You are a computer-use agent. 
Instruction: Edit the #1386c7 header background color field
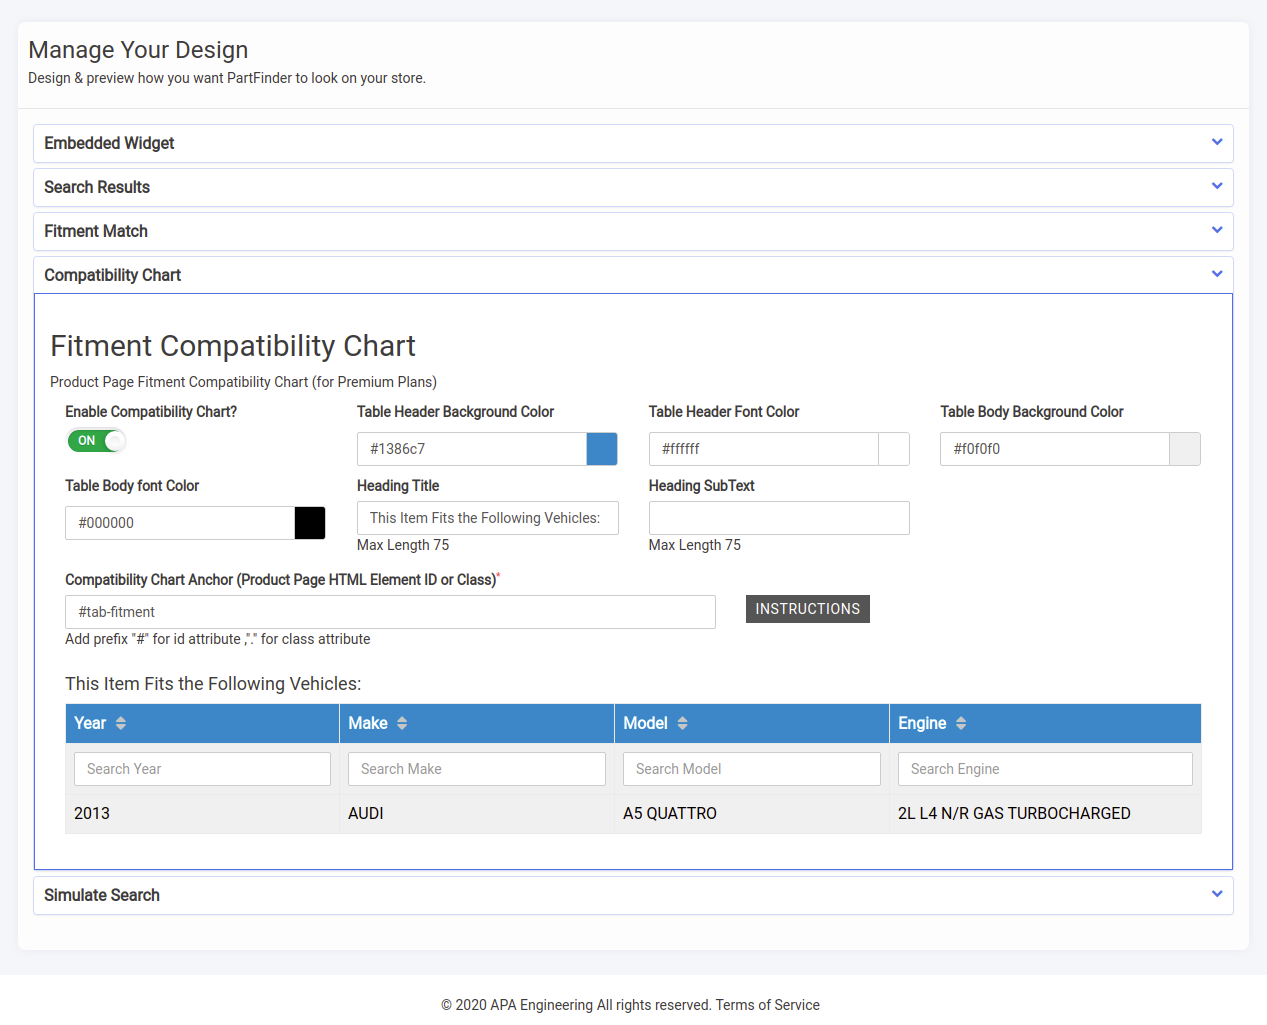[472, 449]
